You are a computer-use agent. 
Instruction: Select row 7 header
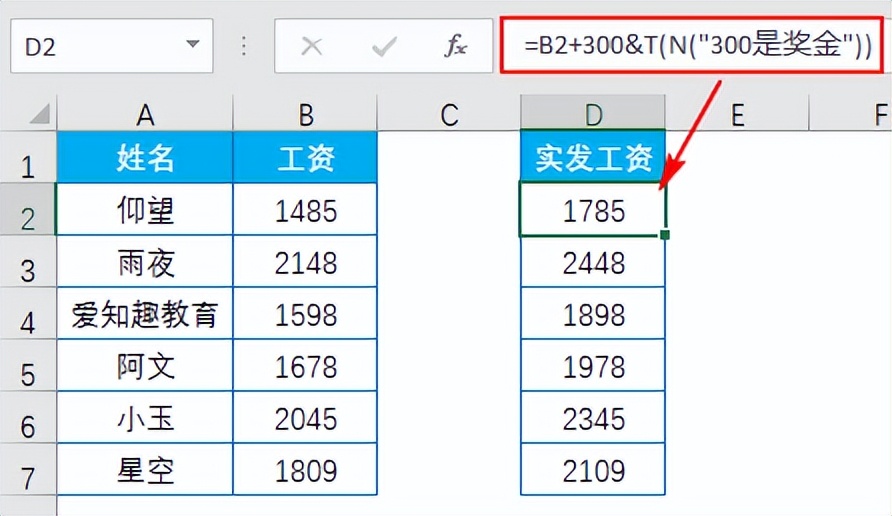pos(28,469)
